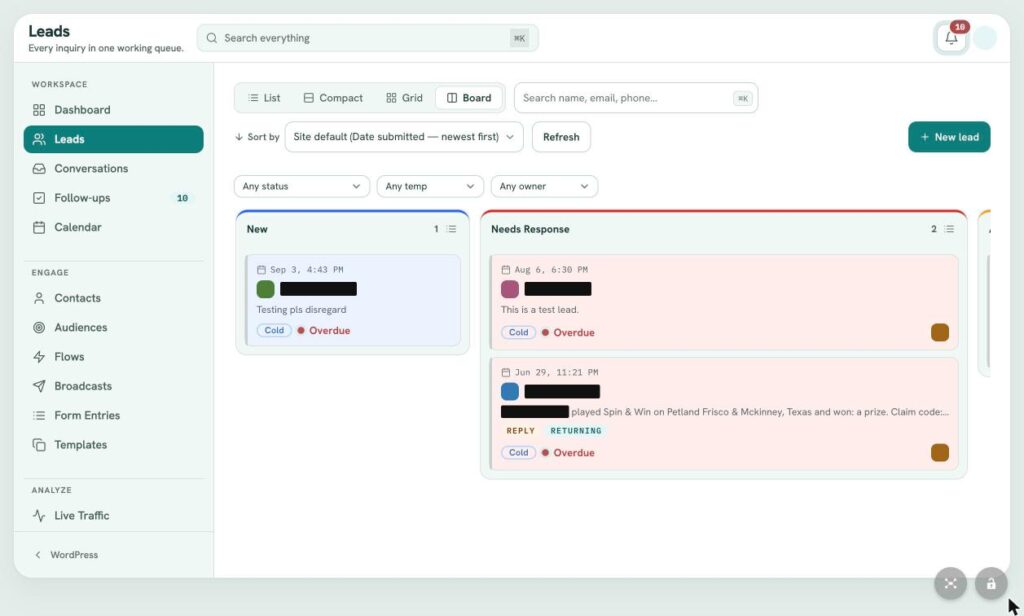
Task: Click the magnifier icon in Search everything
Action: pos(212,38)
